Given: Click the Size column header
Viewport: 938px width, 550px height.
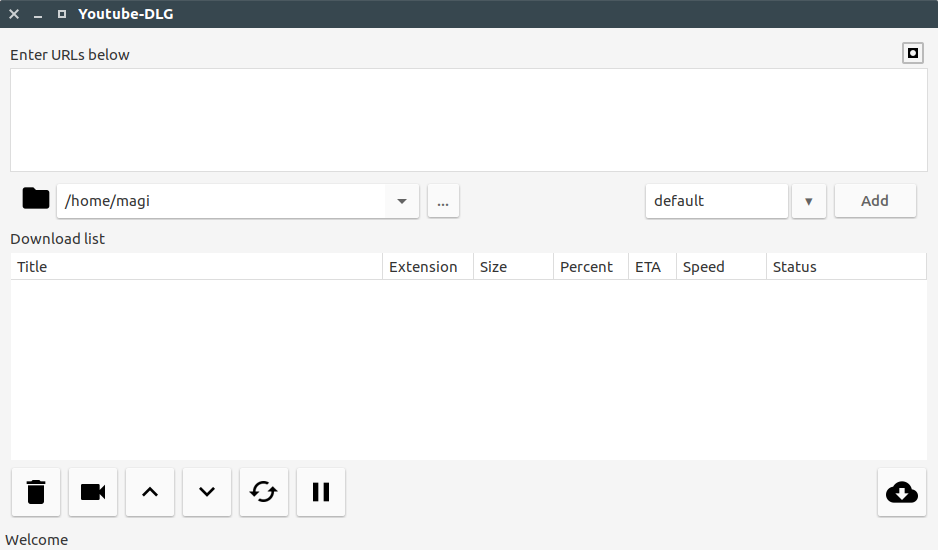Looking at the screenshot, I should tap(513, 267).
